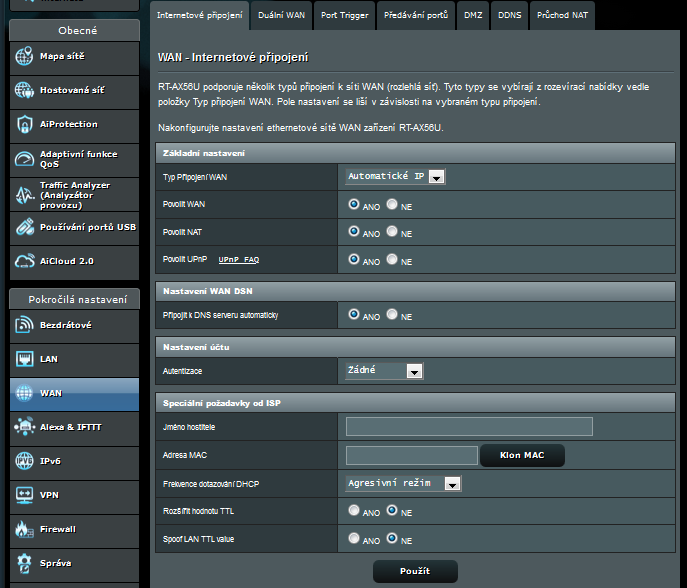Disable NAT by selecting NE
The width and height of the screenshot is (687, 588).
pos(392,231)
